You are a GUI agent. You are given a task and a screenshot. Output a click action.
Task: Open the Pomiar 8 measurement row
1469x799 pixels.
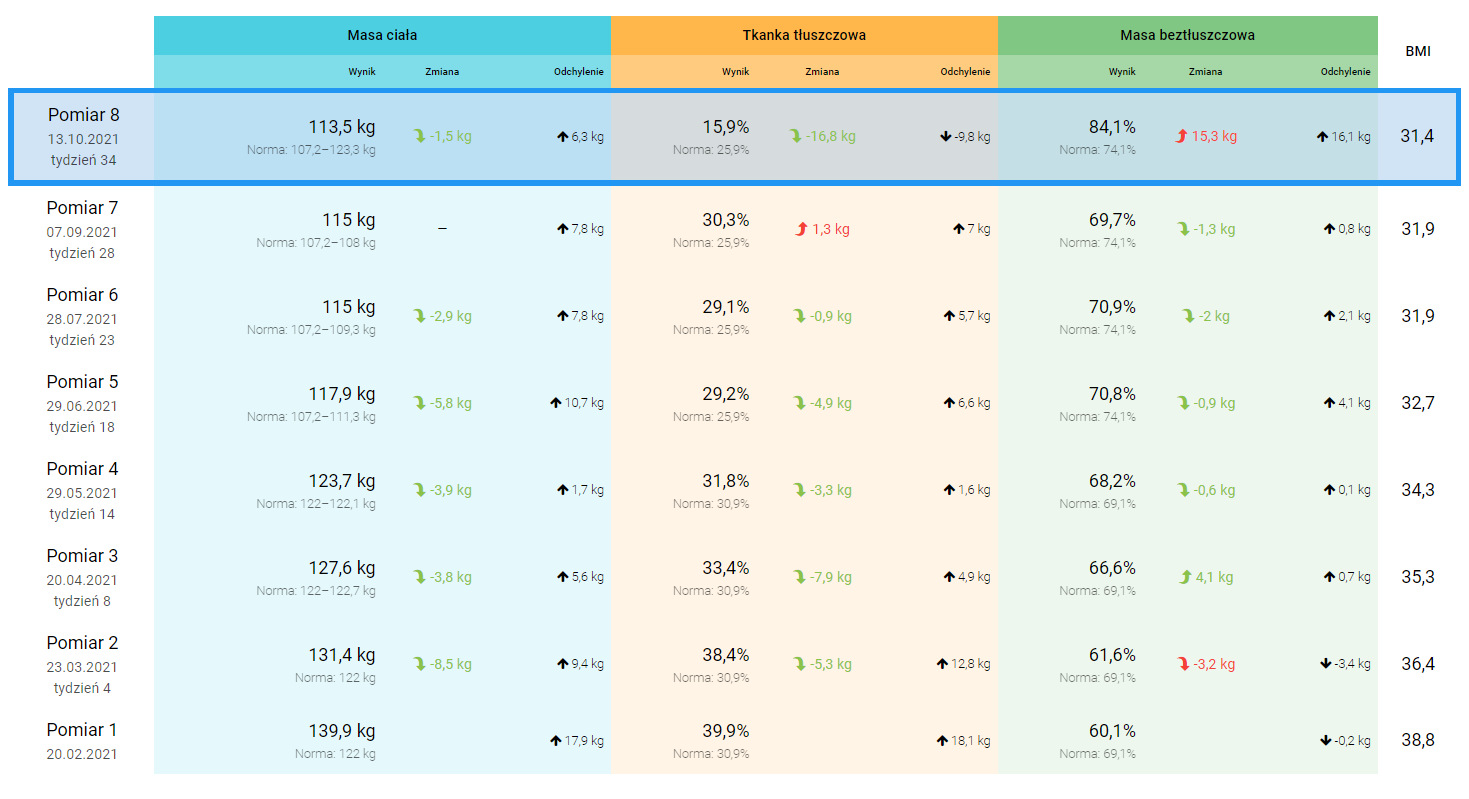734,137
